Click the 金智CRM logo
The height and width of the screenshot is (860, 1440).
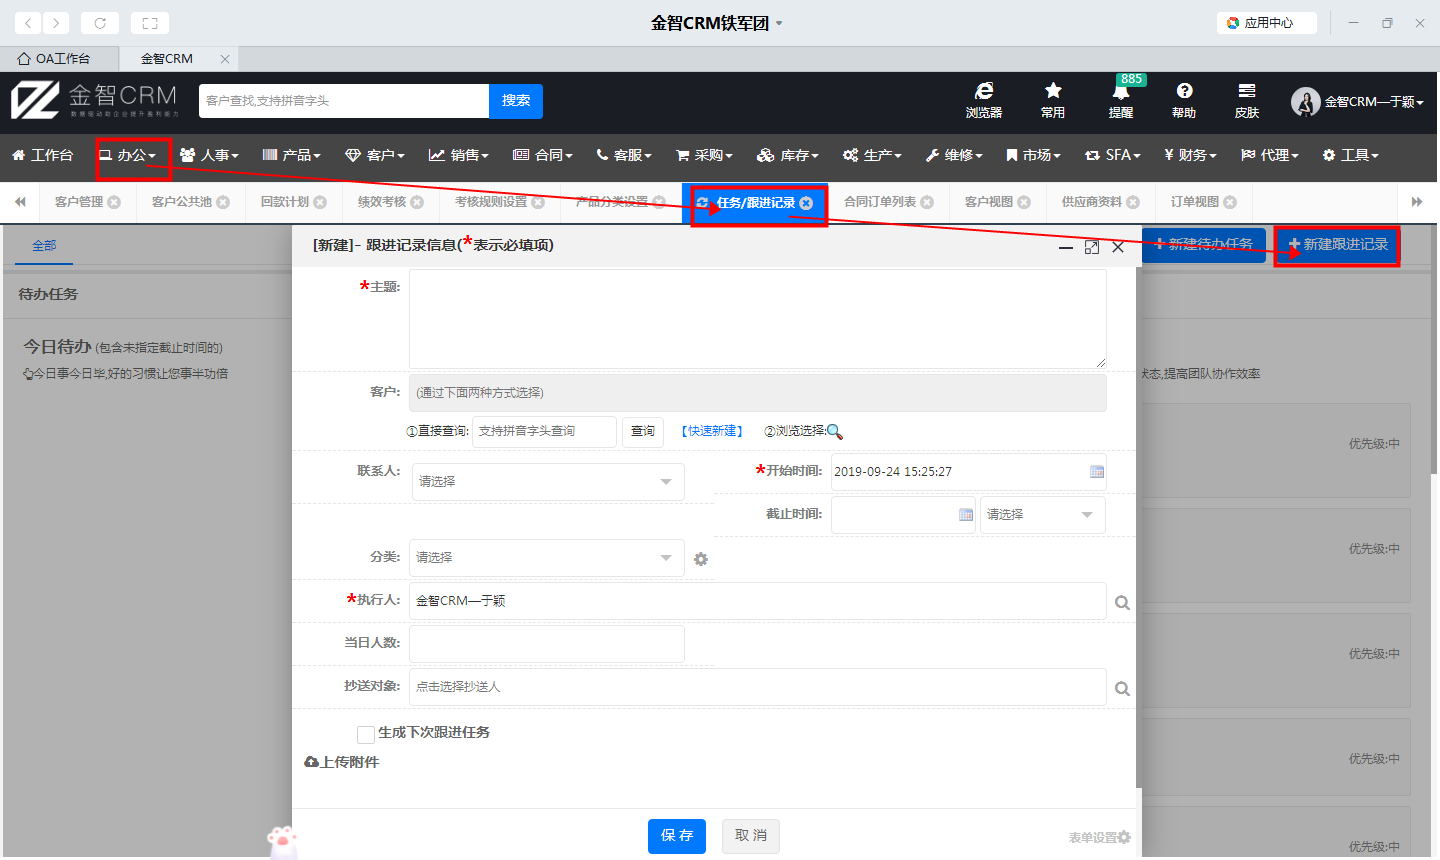(x=95, y=100)
